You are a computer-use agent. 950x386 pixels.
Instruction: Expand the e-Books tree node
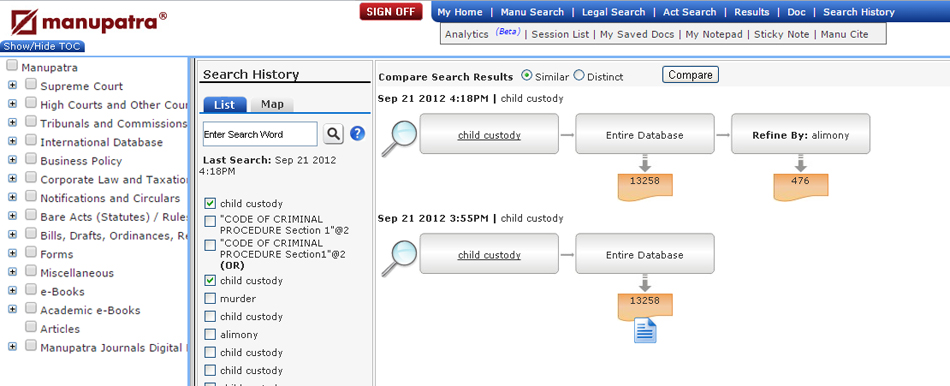pyautogui.click(x=12, y=291)
